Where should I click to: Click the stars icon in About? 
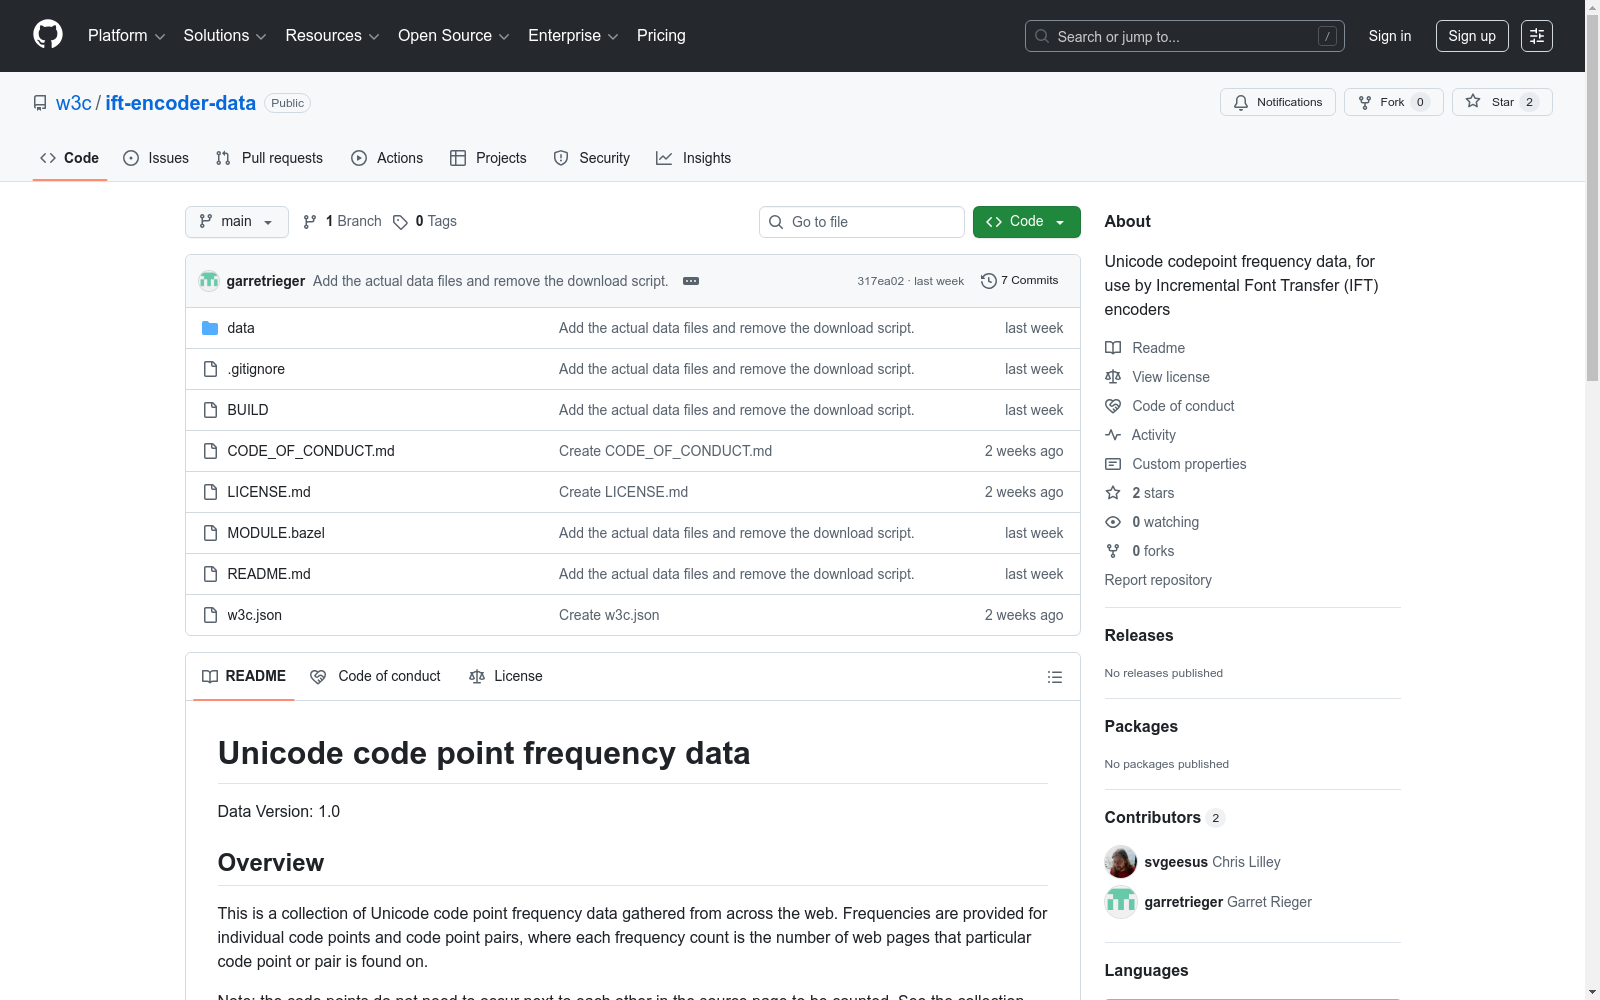click(x=1113, y=493)
